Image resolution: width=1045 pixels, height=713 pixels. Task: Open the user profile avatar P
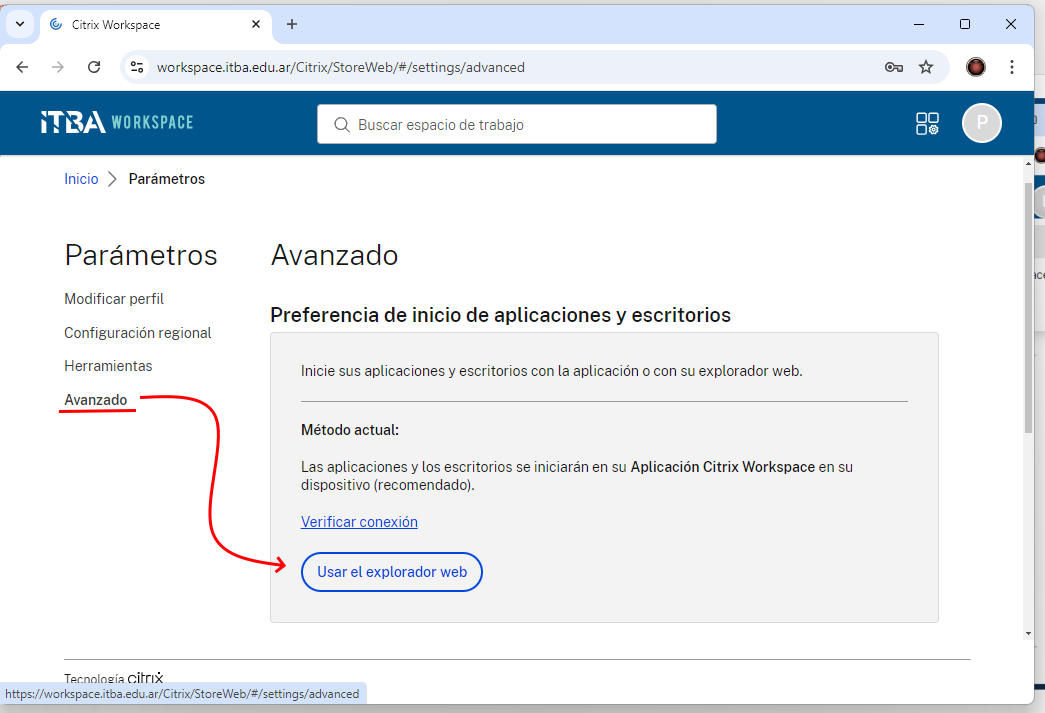pyautogui.click(x=981, y=123)
